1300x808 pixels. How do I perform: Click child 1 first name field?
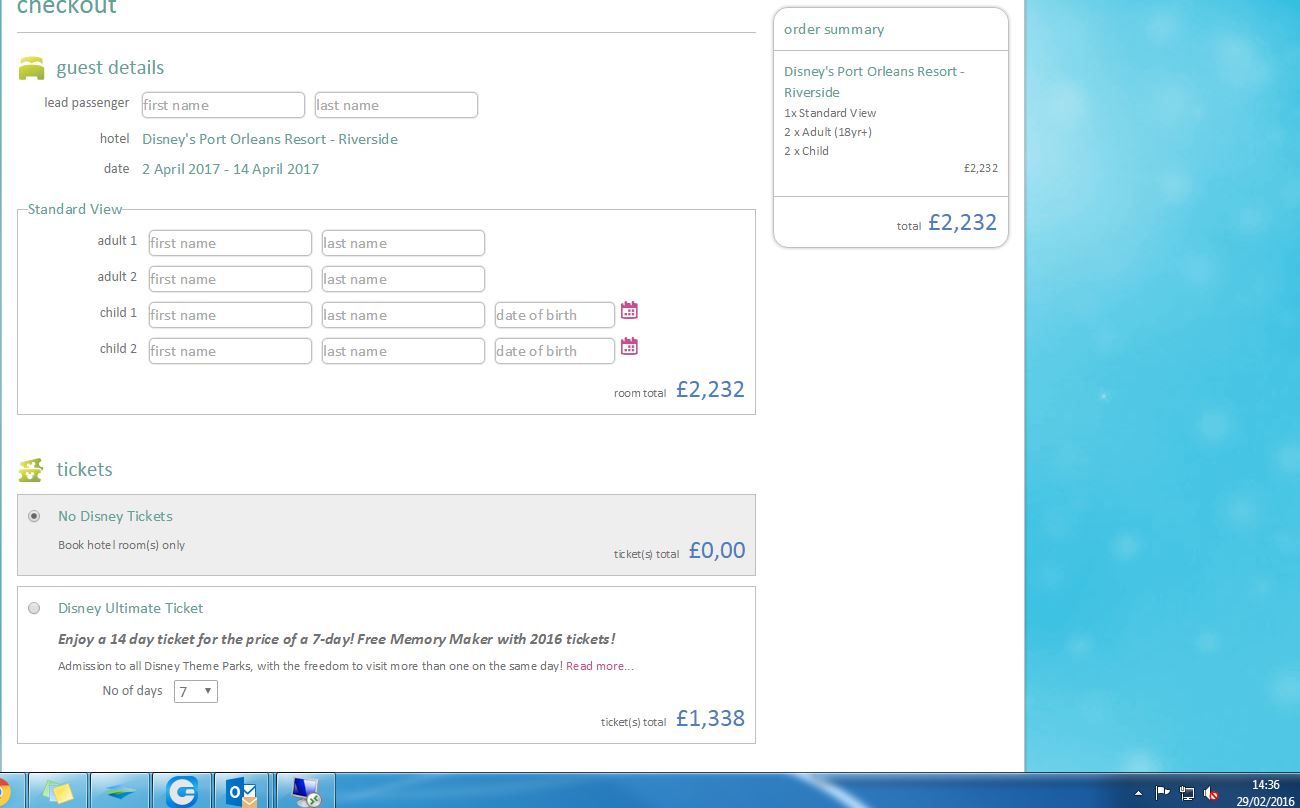pos(230,315)
